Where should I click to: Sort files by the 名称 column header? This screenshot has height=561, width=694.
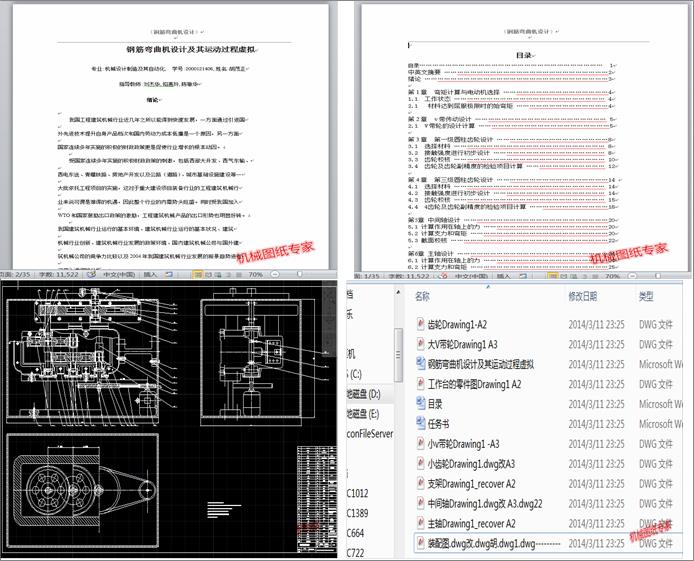422,296
